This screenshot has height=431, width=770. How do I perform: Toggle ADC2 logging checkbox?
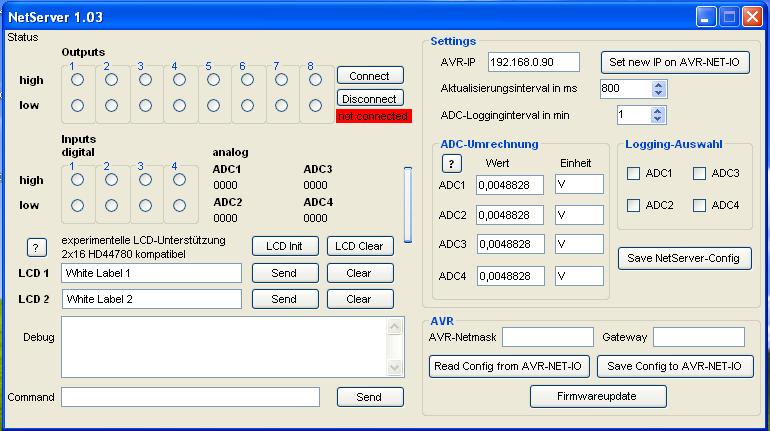(x=633, y=206)
